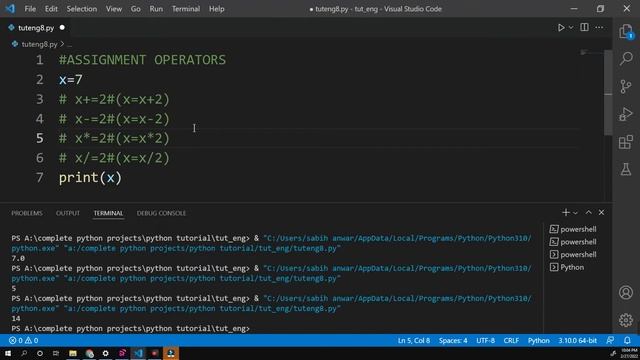Viewport: 640px width, 360px height.
Task: Select the Python terminal entry
Action: (x=567, y=267)
